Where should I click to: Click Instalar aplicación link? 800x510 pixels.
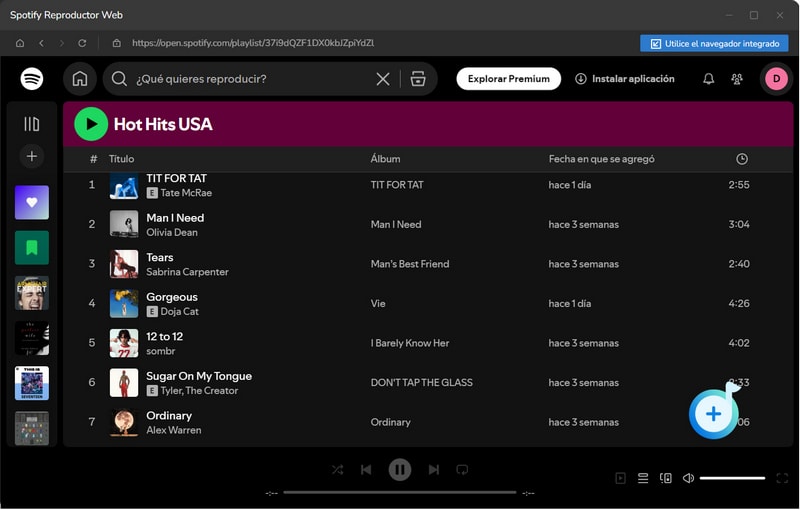pos(625,79)
